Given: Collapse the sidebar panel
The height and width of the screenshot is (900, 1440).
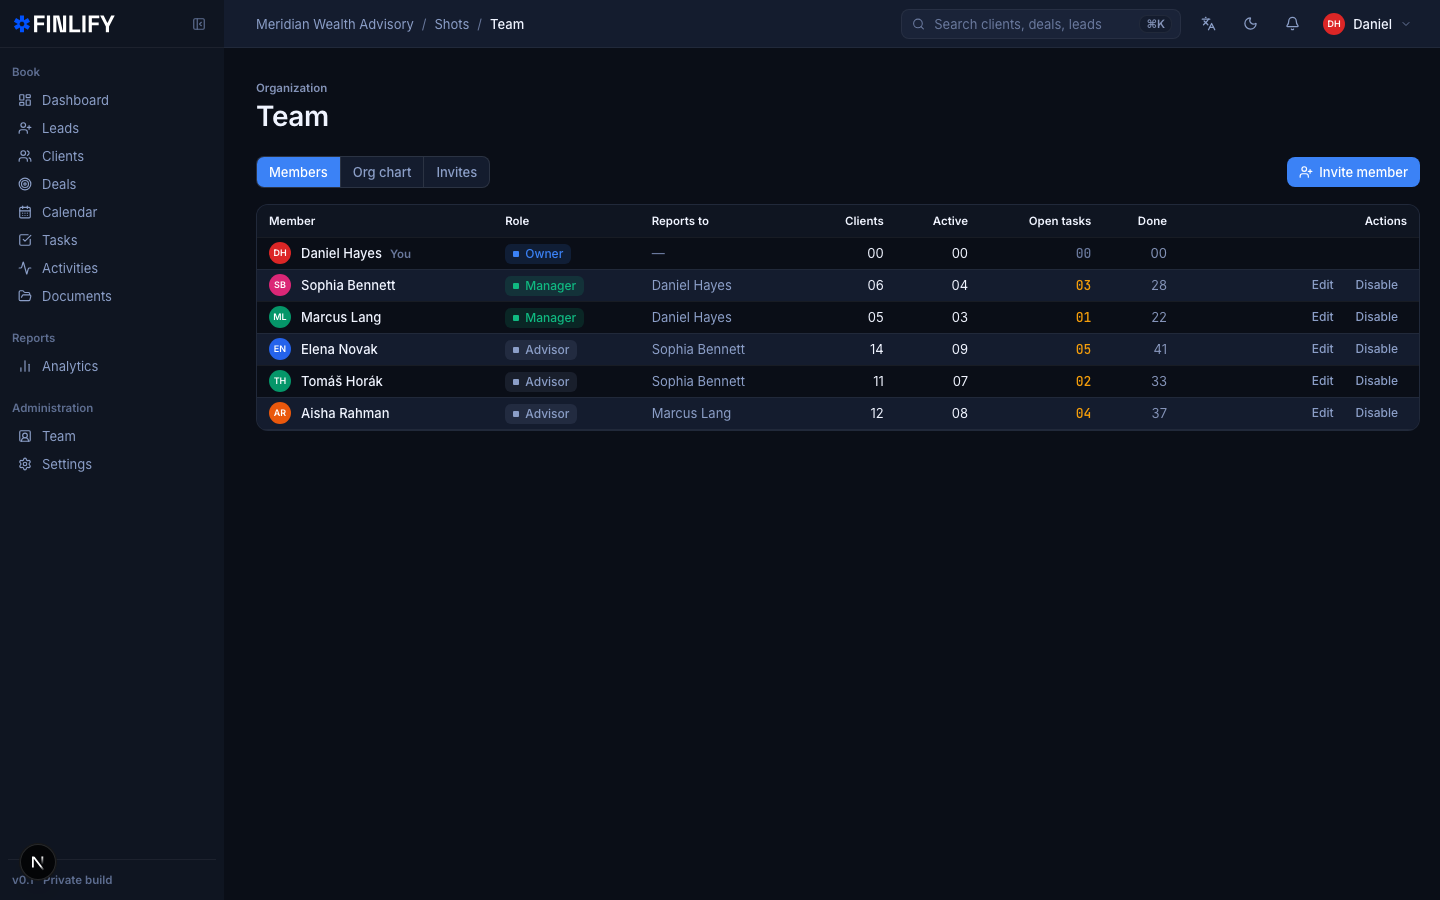Looking at the screenshot, I should [199, 24].
